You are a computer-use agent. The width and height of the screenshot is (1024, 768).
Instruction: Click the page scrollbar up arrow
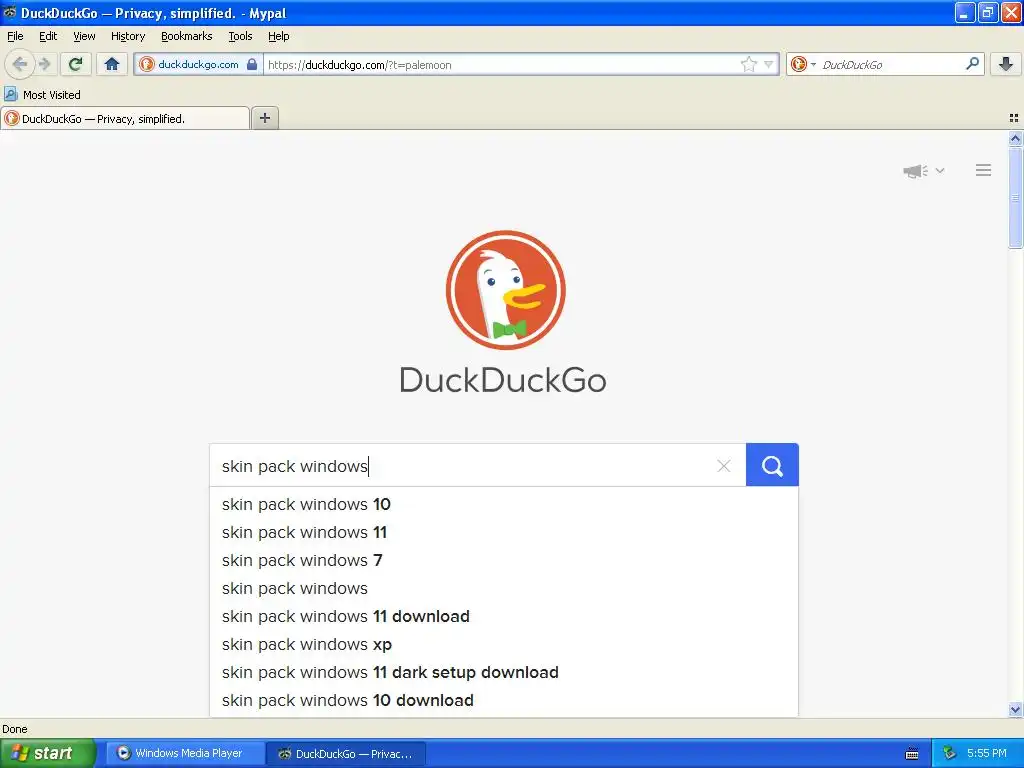(1015, 138)
